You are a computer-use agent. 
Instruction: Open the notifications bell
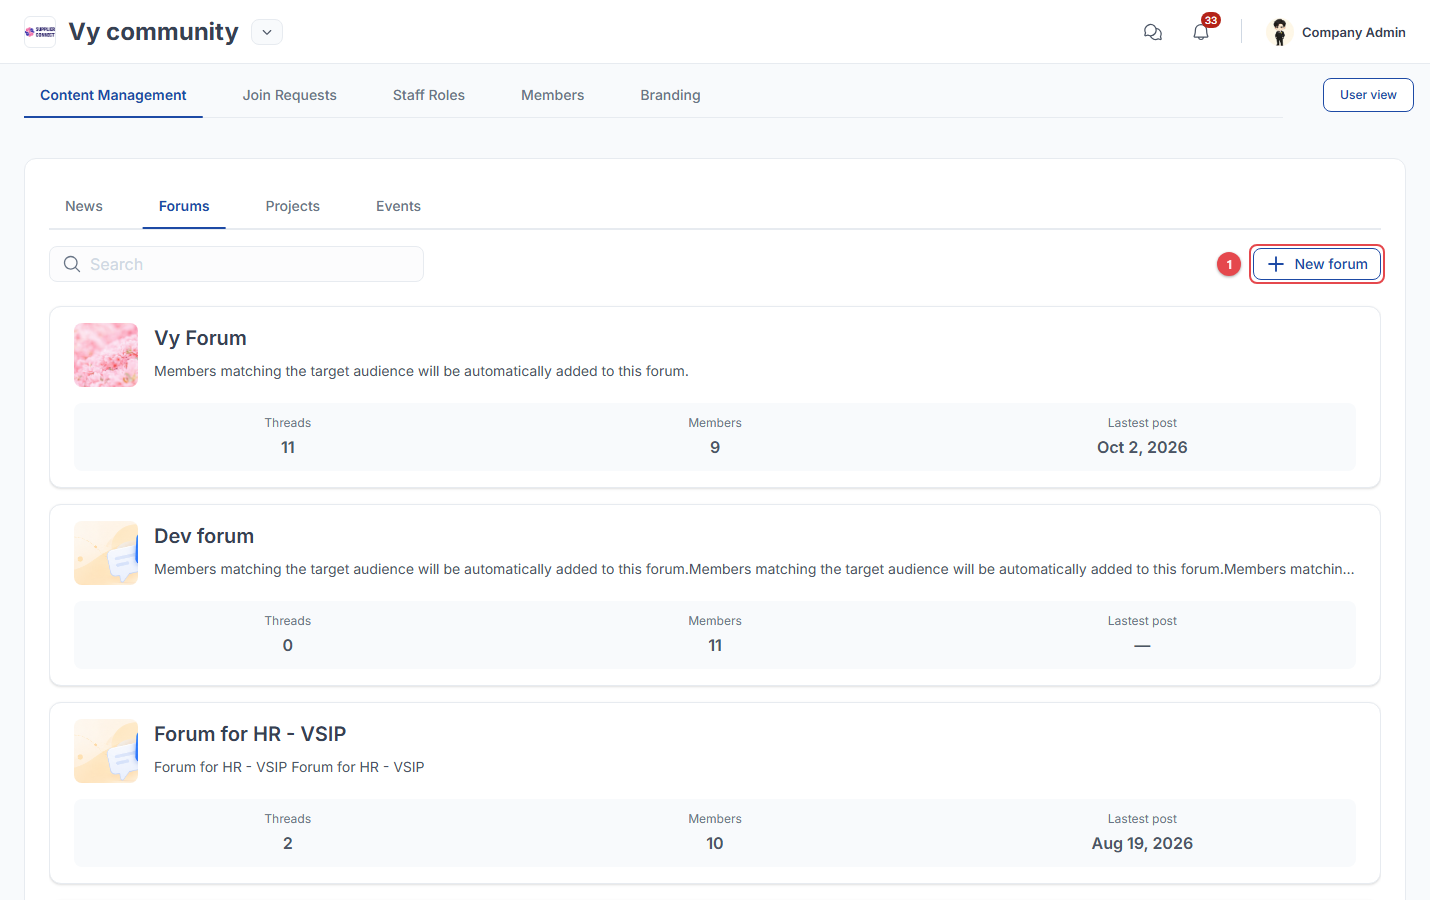(1201, 32)
